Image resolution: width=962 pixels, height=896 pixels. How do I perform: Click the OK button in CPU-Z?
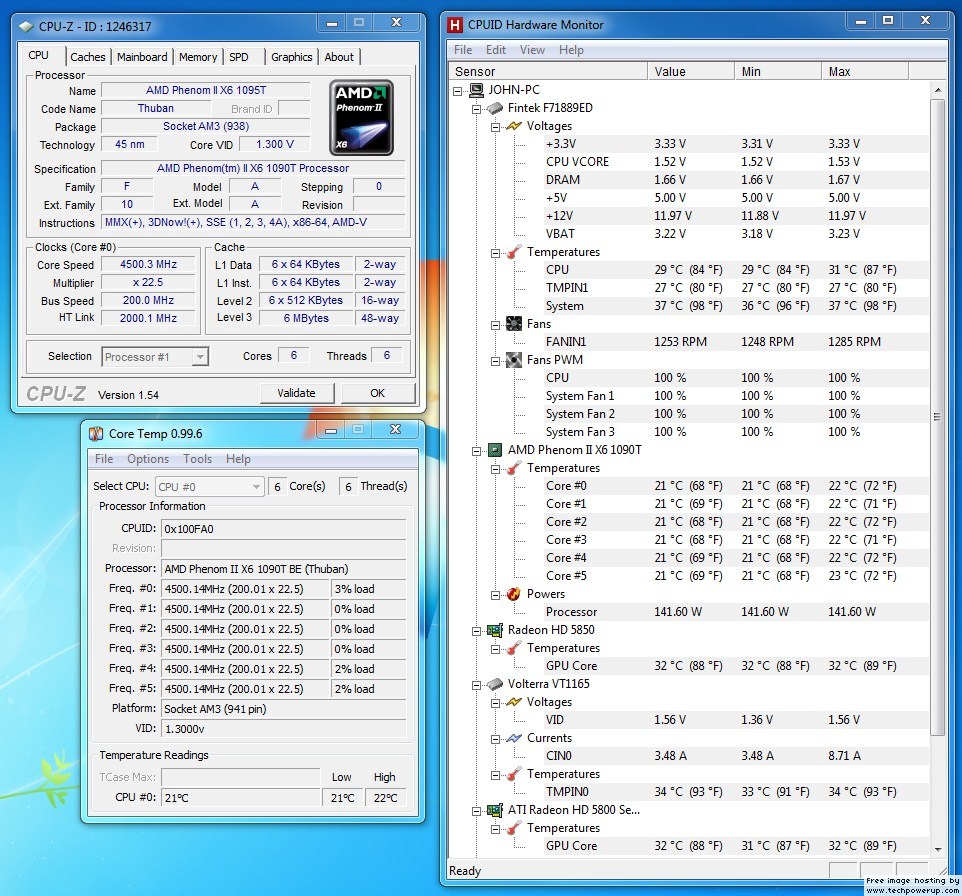[377, 393]
